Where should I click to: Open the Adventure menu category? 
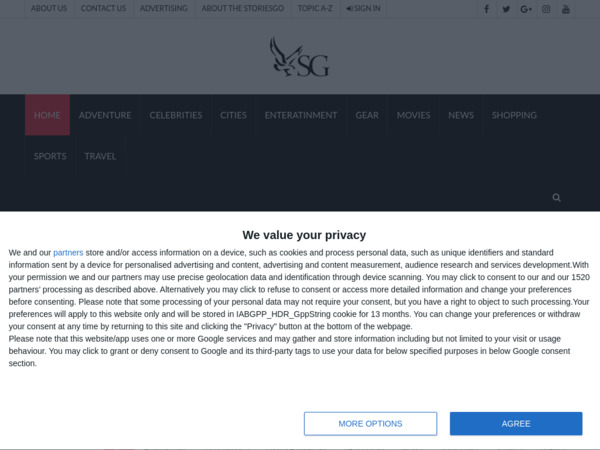pos(105,115)
